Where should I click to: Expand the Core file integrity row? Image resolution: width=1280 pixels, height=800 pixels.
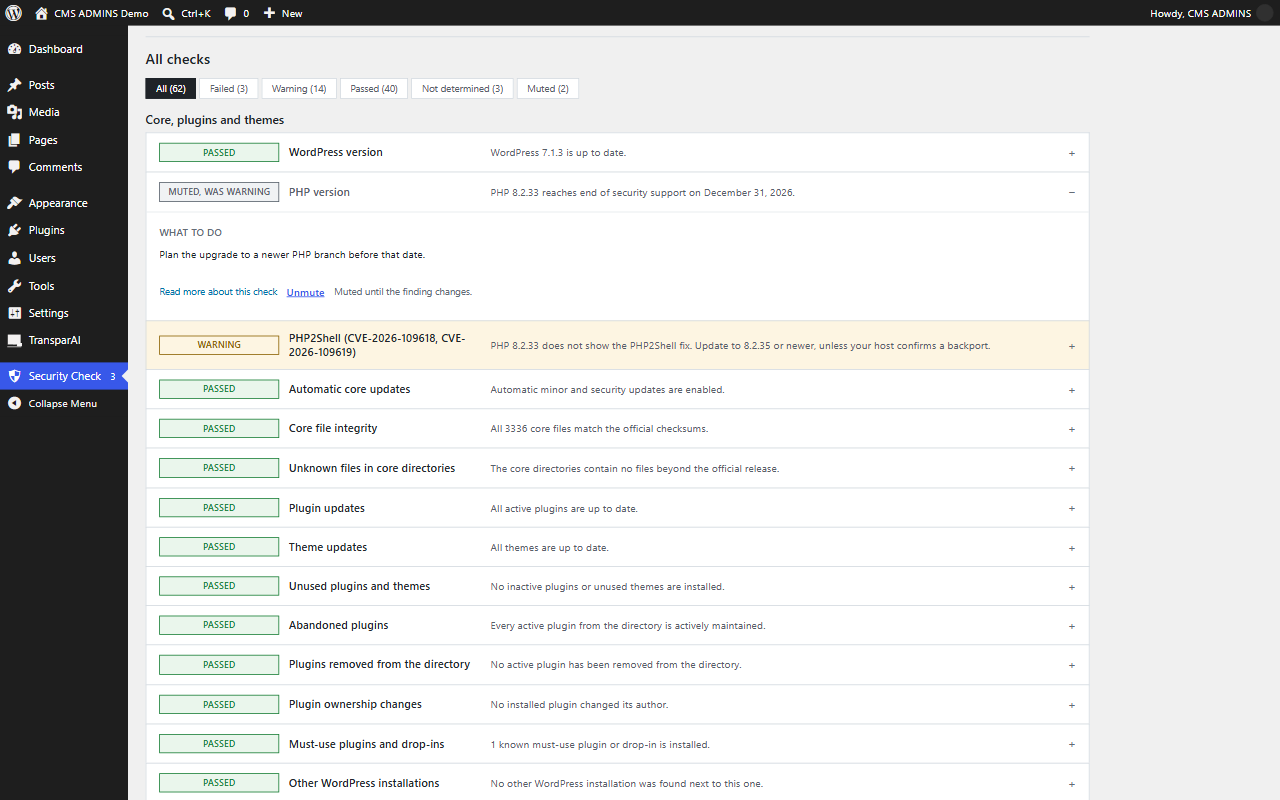click(x=1071, y=429)
